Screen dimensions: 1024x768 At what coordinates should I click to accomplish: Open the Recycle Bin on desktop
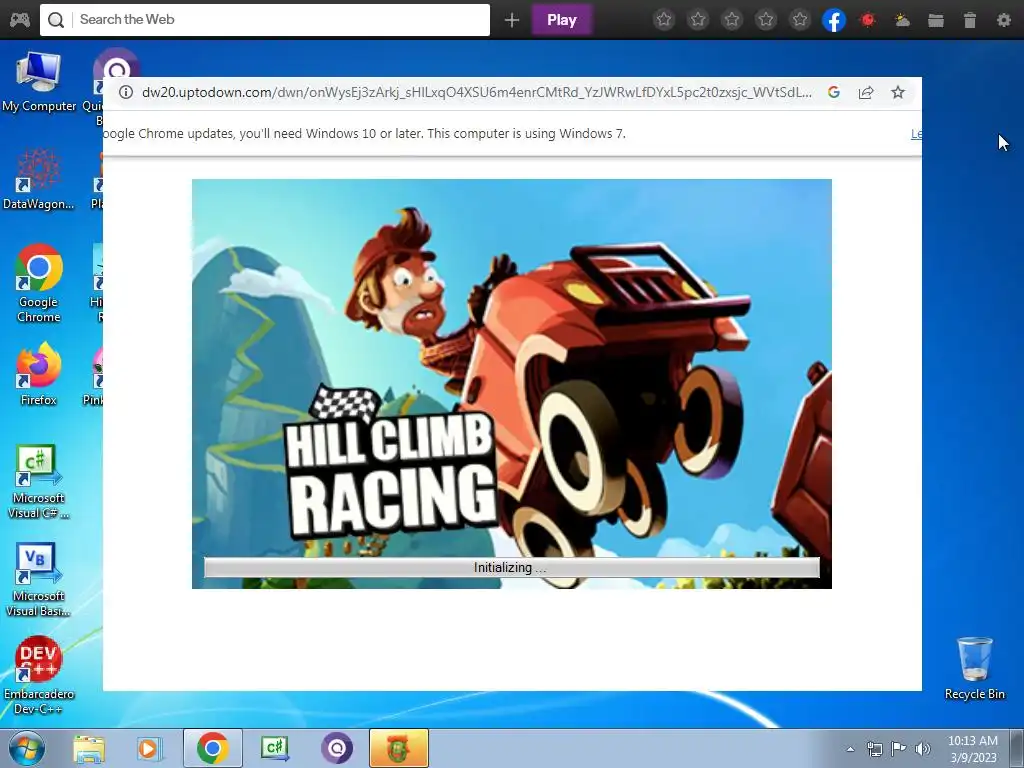coord(974,669)
